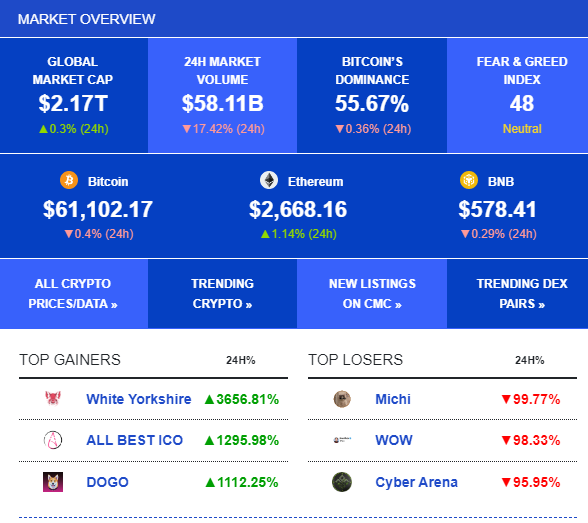Click the 24H% header under Top Losers
The height and width of the screenshot is (523, 588).
(530, 360)
